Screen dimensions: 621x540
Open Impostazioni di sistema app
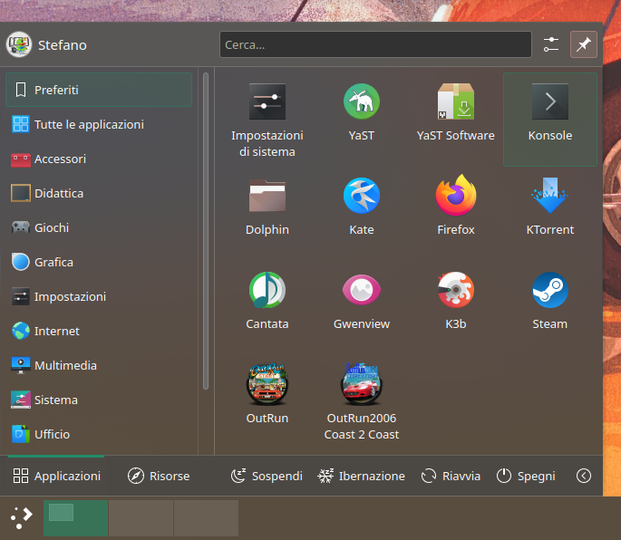(267, 119)
